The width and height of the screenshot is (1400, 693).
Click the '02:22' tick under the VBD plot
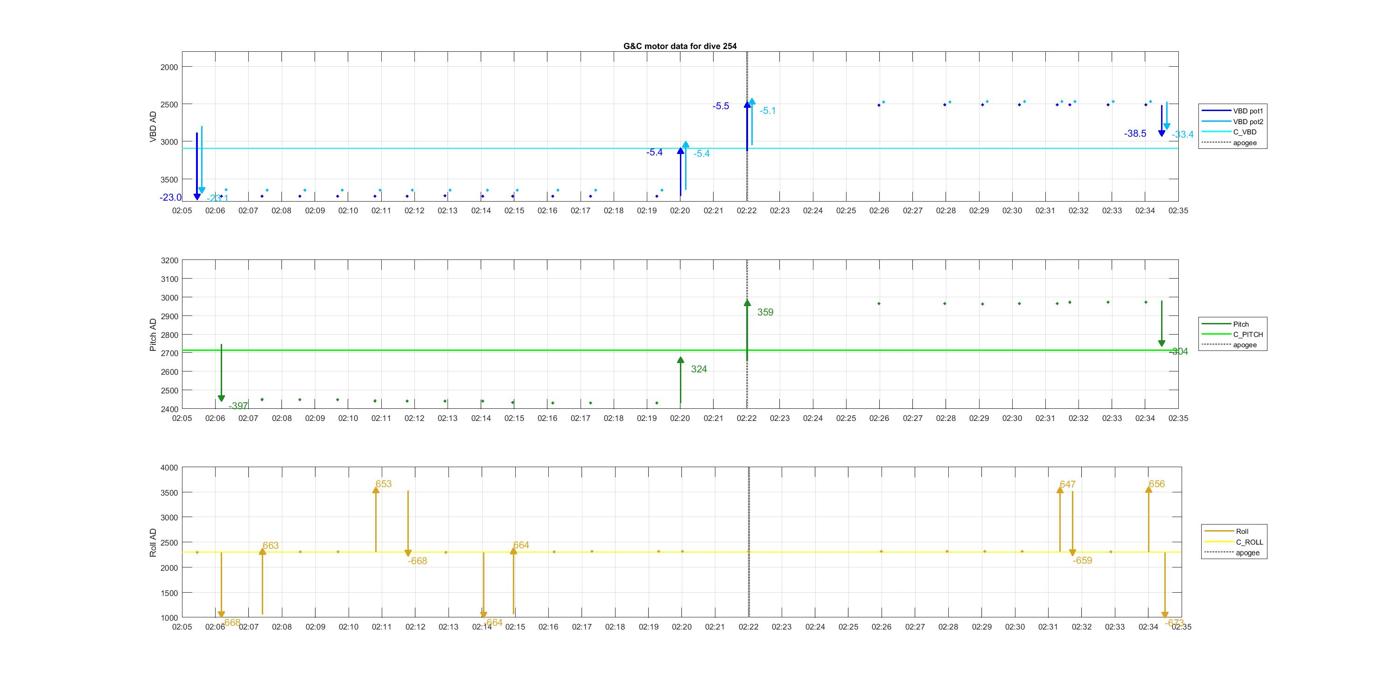[747, 211]
